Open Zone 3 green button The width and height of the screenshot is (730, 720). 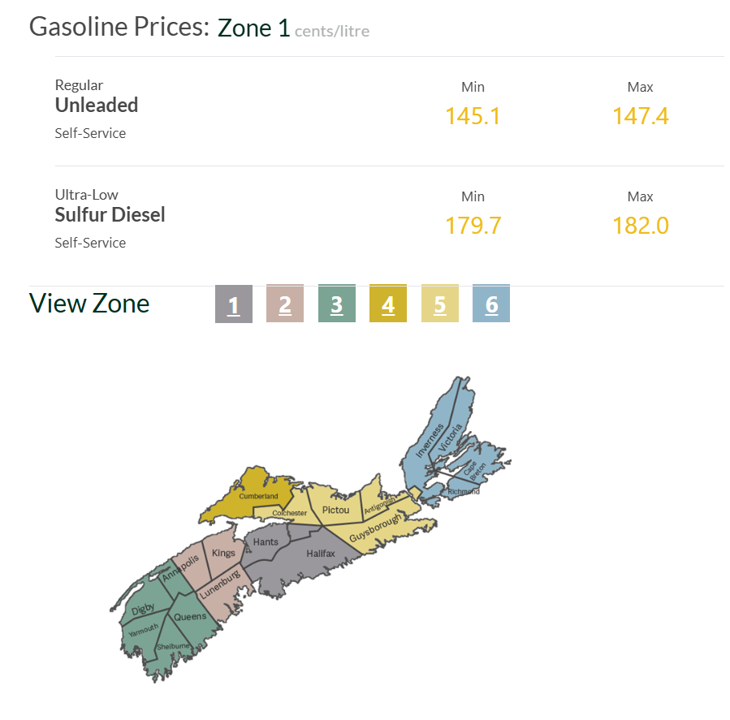point(336,305)
